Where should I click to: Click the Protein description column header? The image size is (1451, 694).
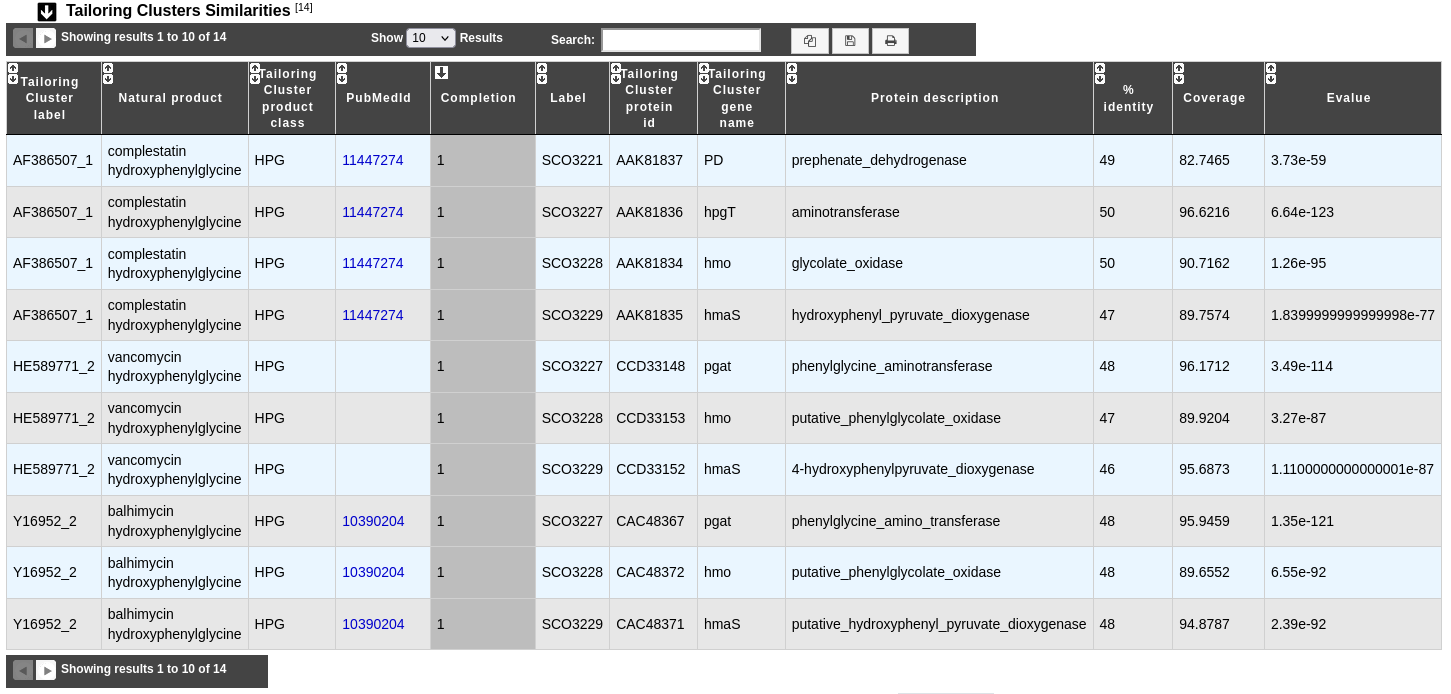(x=939, y=98)
